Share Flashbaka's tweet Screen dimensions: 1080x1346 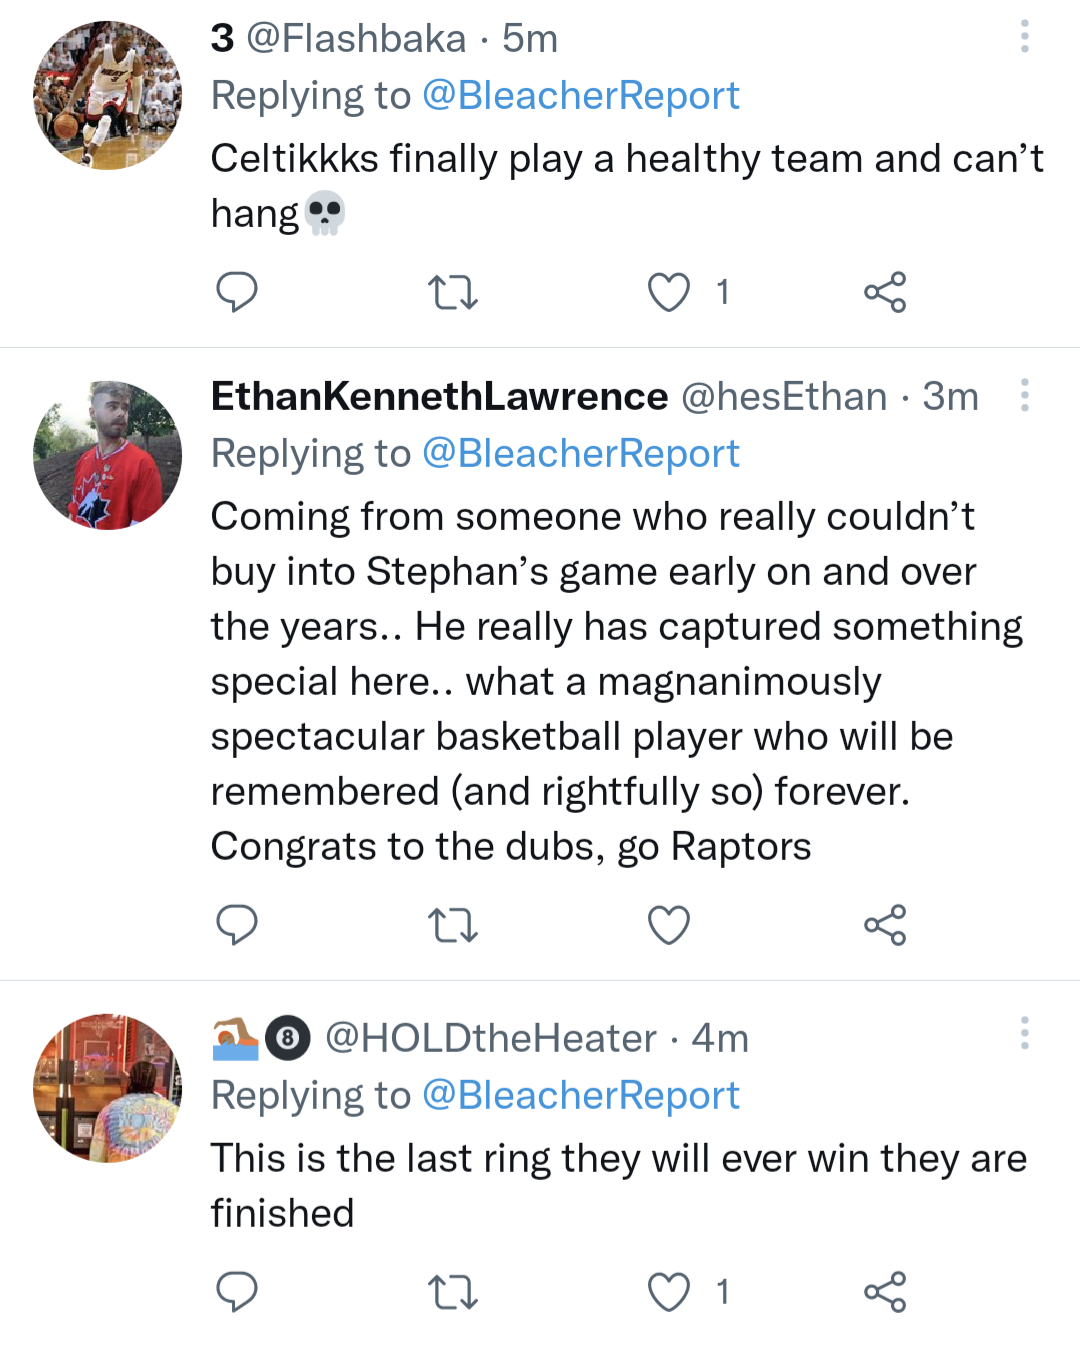tap(885, 292)
